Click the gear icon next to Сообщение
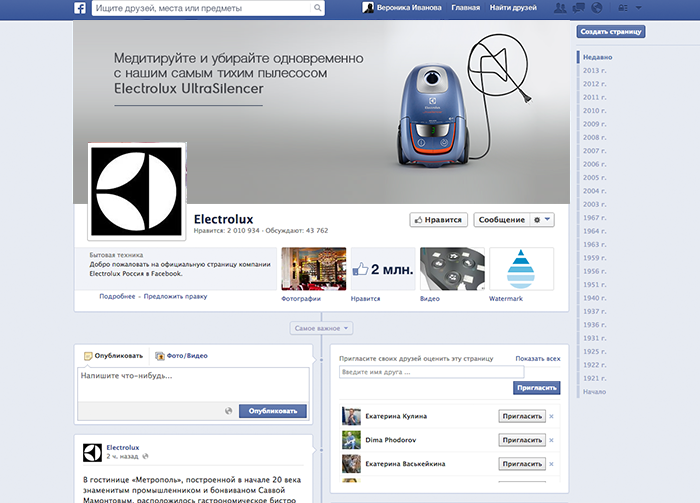 [537, 220]
